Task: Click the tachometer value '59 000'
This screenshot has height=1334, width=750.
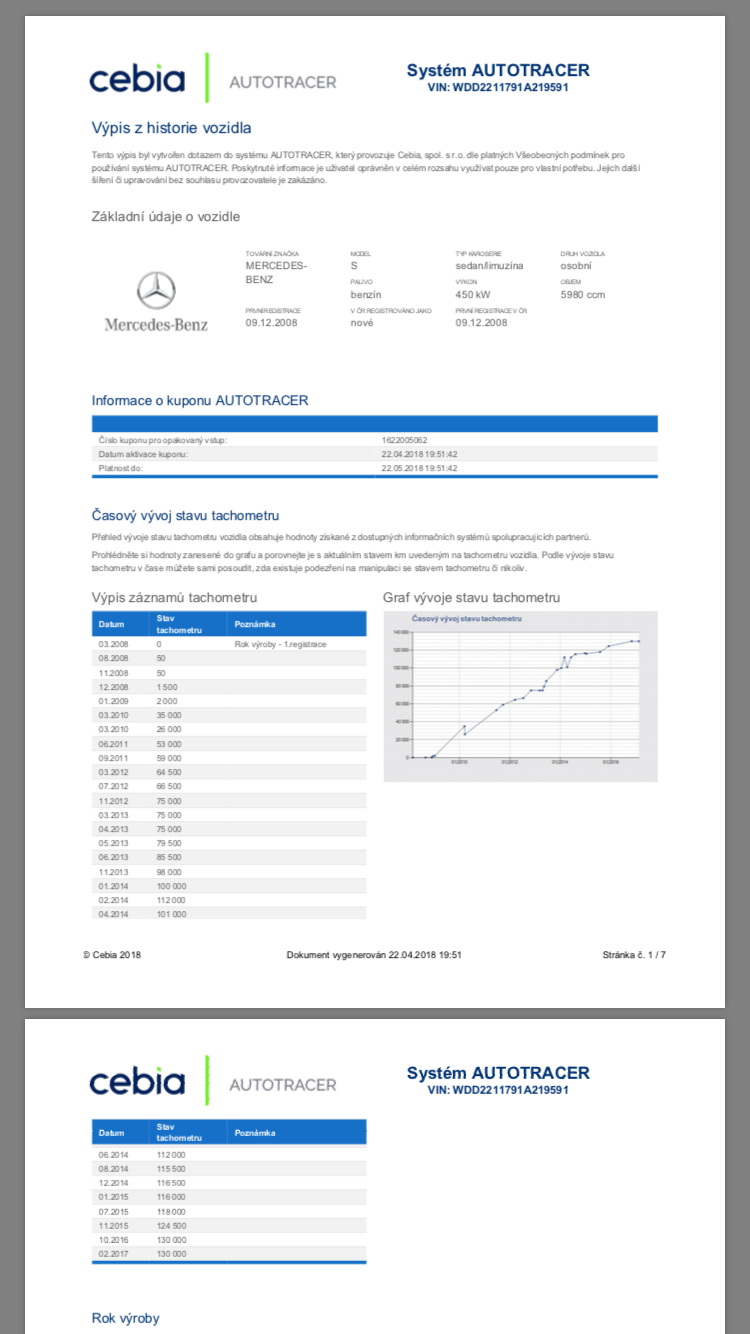Action: tap(169, 758)
